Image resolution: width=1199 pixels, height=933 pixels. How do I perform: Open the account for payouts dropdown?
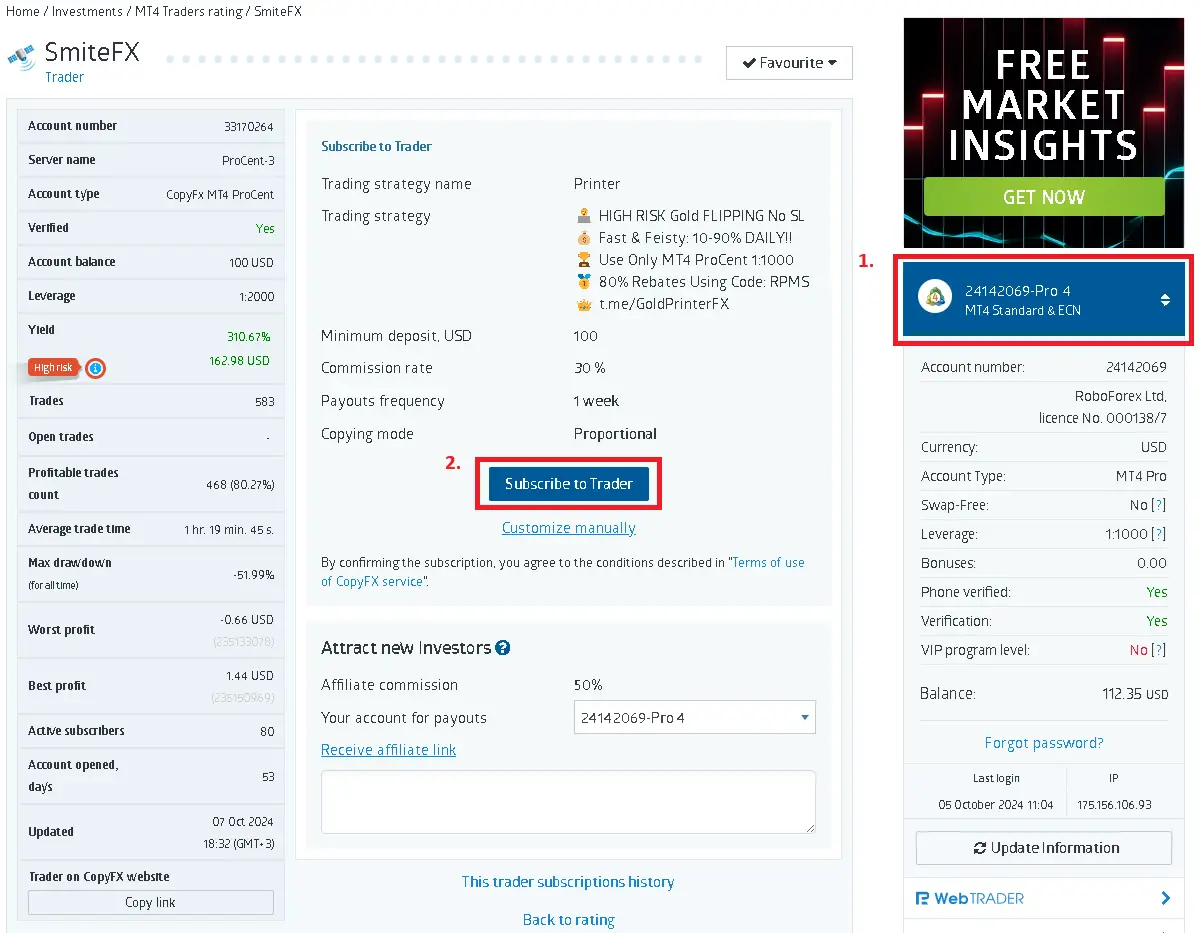coord(694,717)
